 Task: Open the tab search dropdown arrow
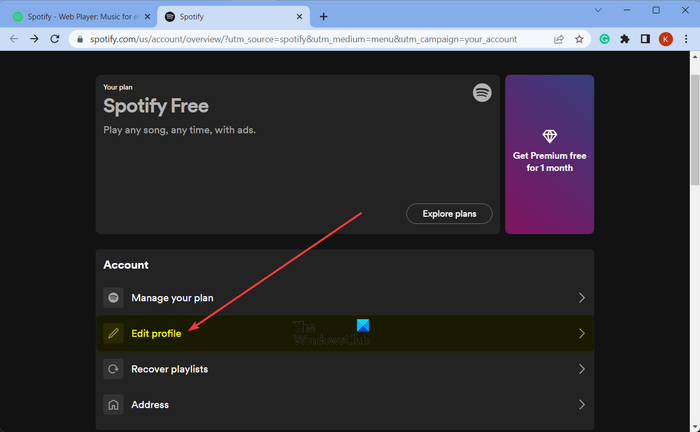pyautogui.click(x=598, y=10)
